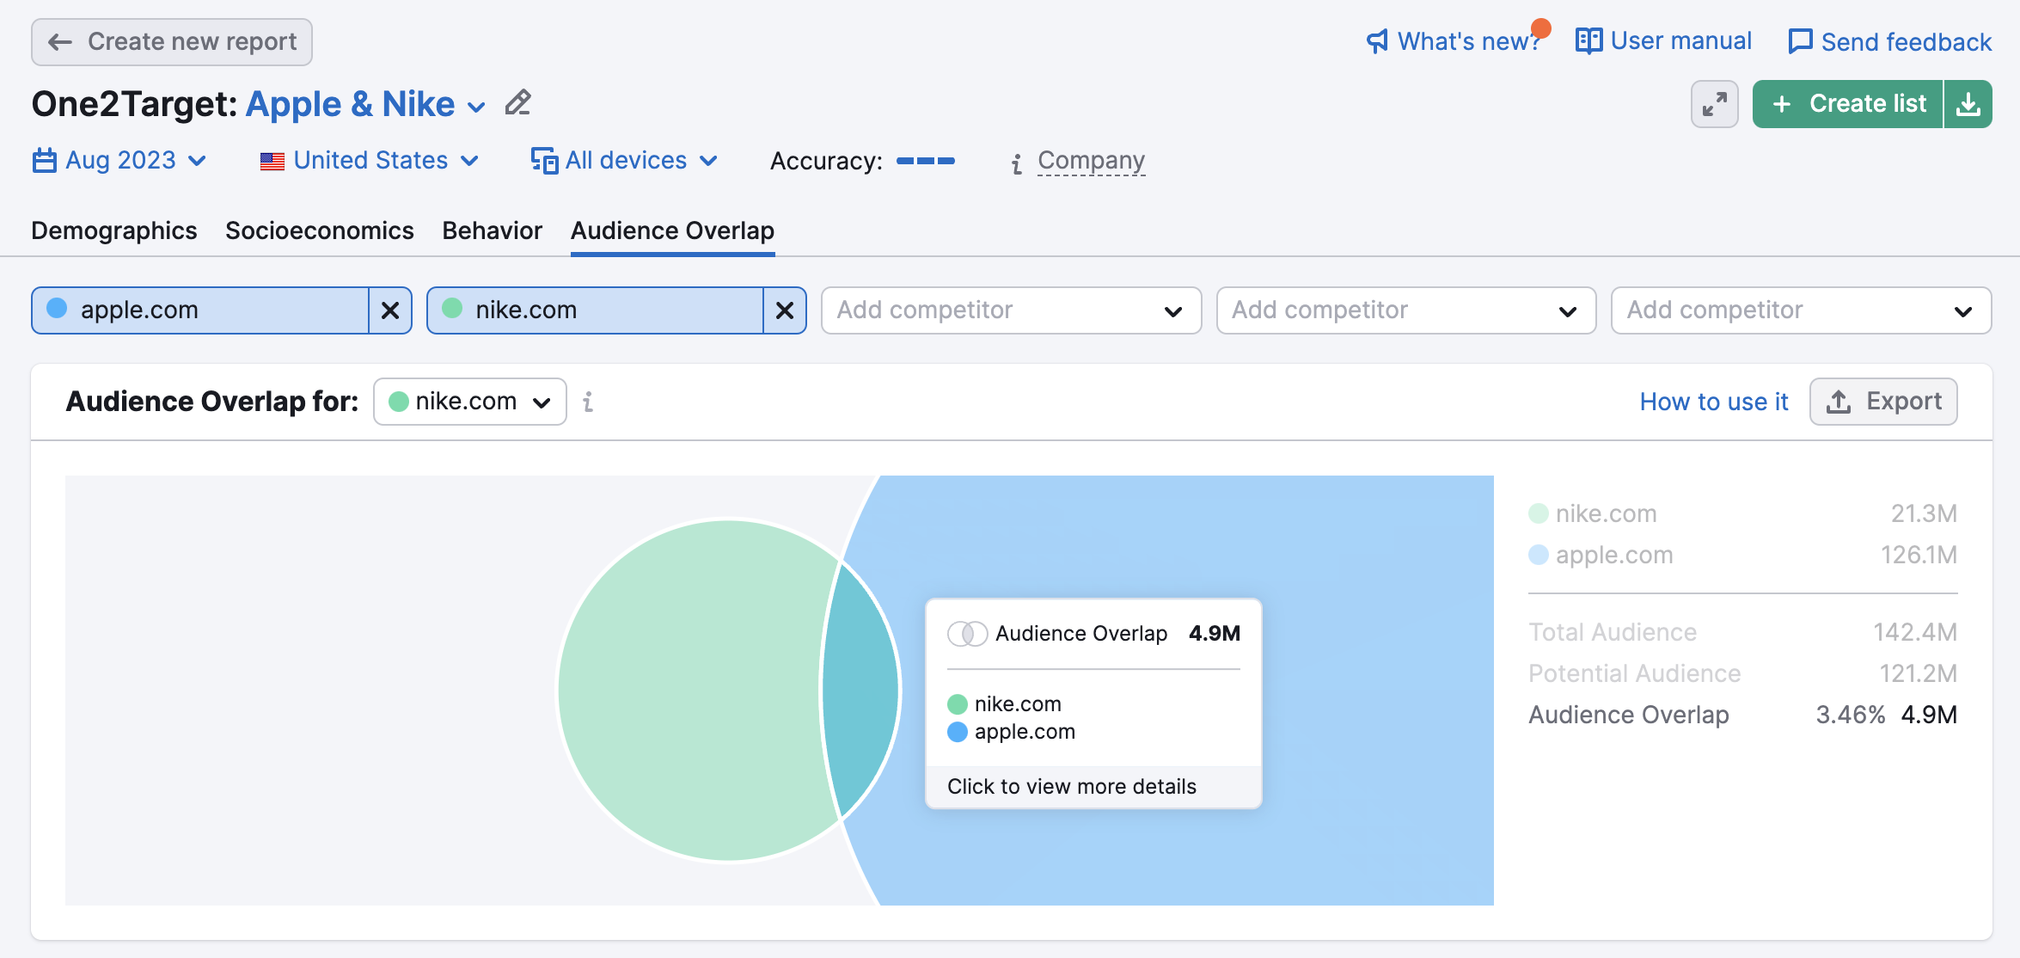Switch to the Behavior tab
Screen dimensions: 2020x958
click(x=492, y=230)
